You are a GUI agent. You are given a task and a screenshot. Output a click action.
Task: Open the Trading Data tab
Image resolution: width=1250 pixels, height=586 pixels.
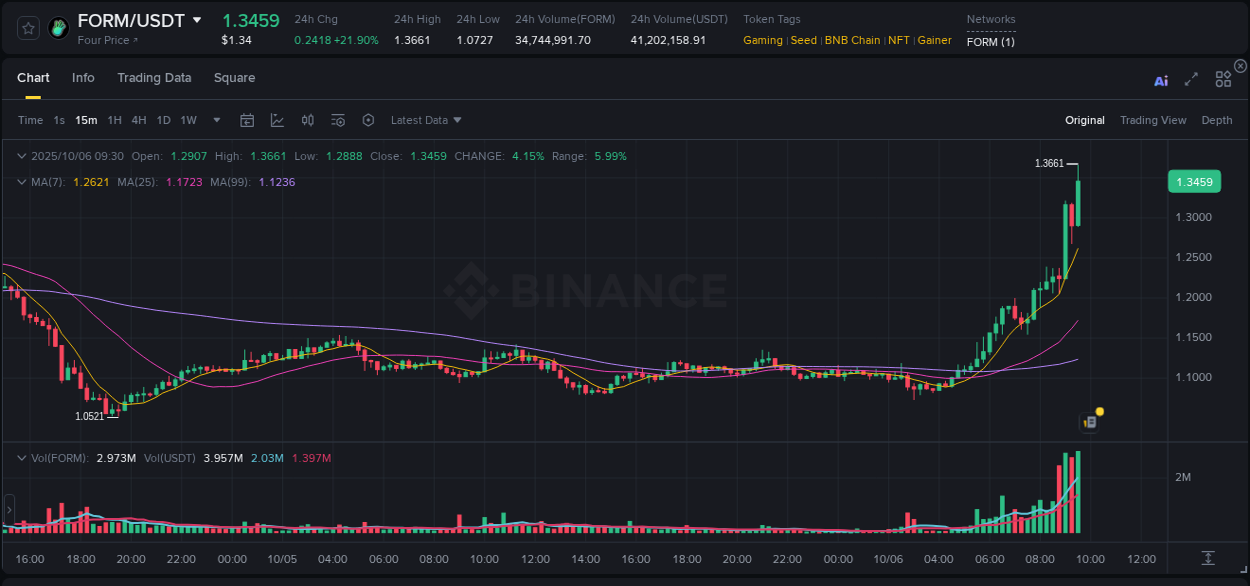click(x=154, y=77)
